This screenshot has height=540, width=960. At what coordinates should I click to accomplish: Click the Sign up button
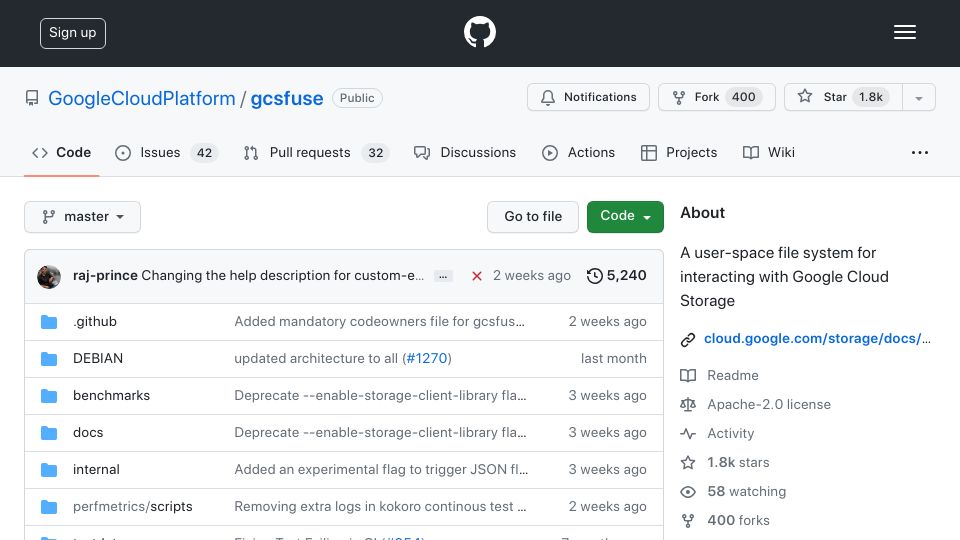tap(73, 33)
